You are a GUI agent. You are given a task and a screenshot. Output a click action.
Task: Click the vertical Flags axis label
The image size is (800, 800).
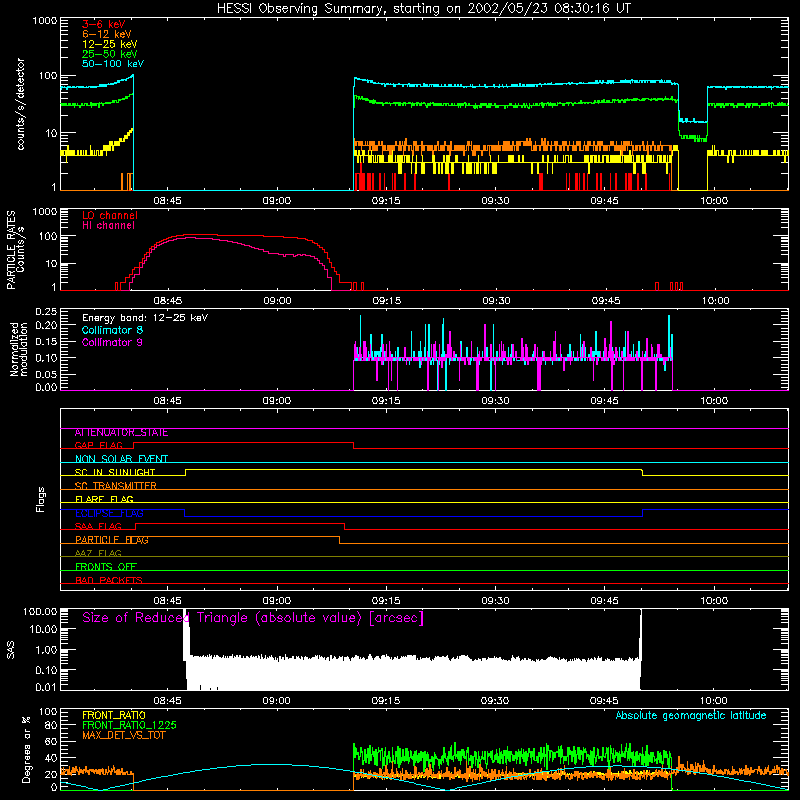[x=41, y=499]
